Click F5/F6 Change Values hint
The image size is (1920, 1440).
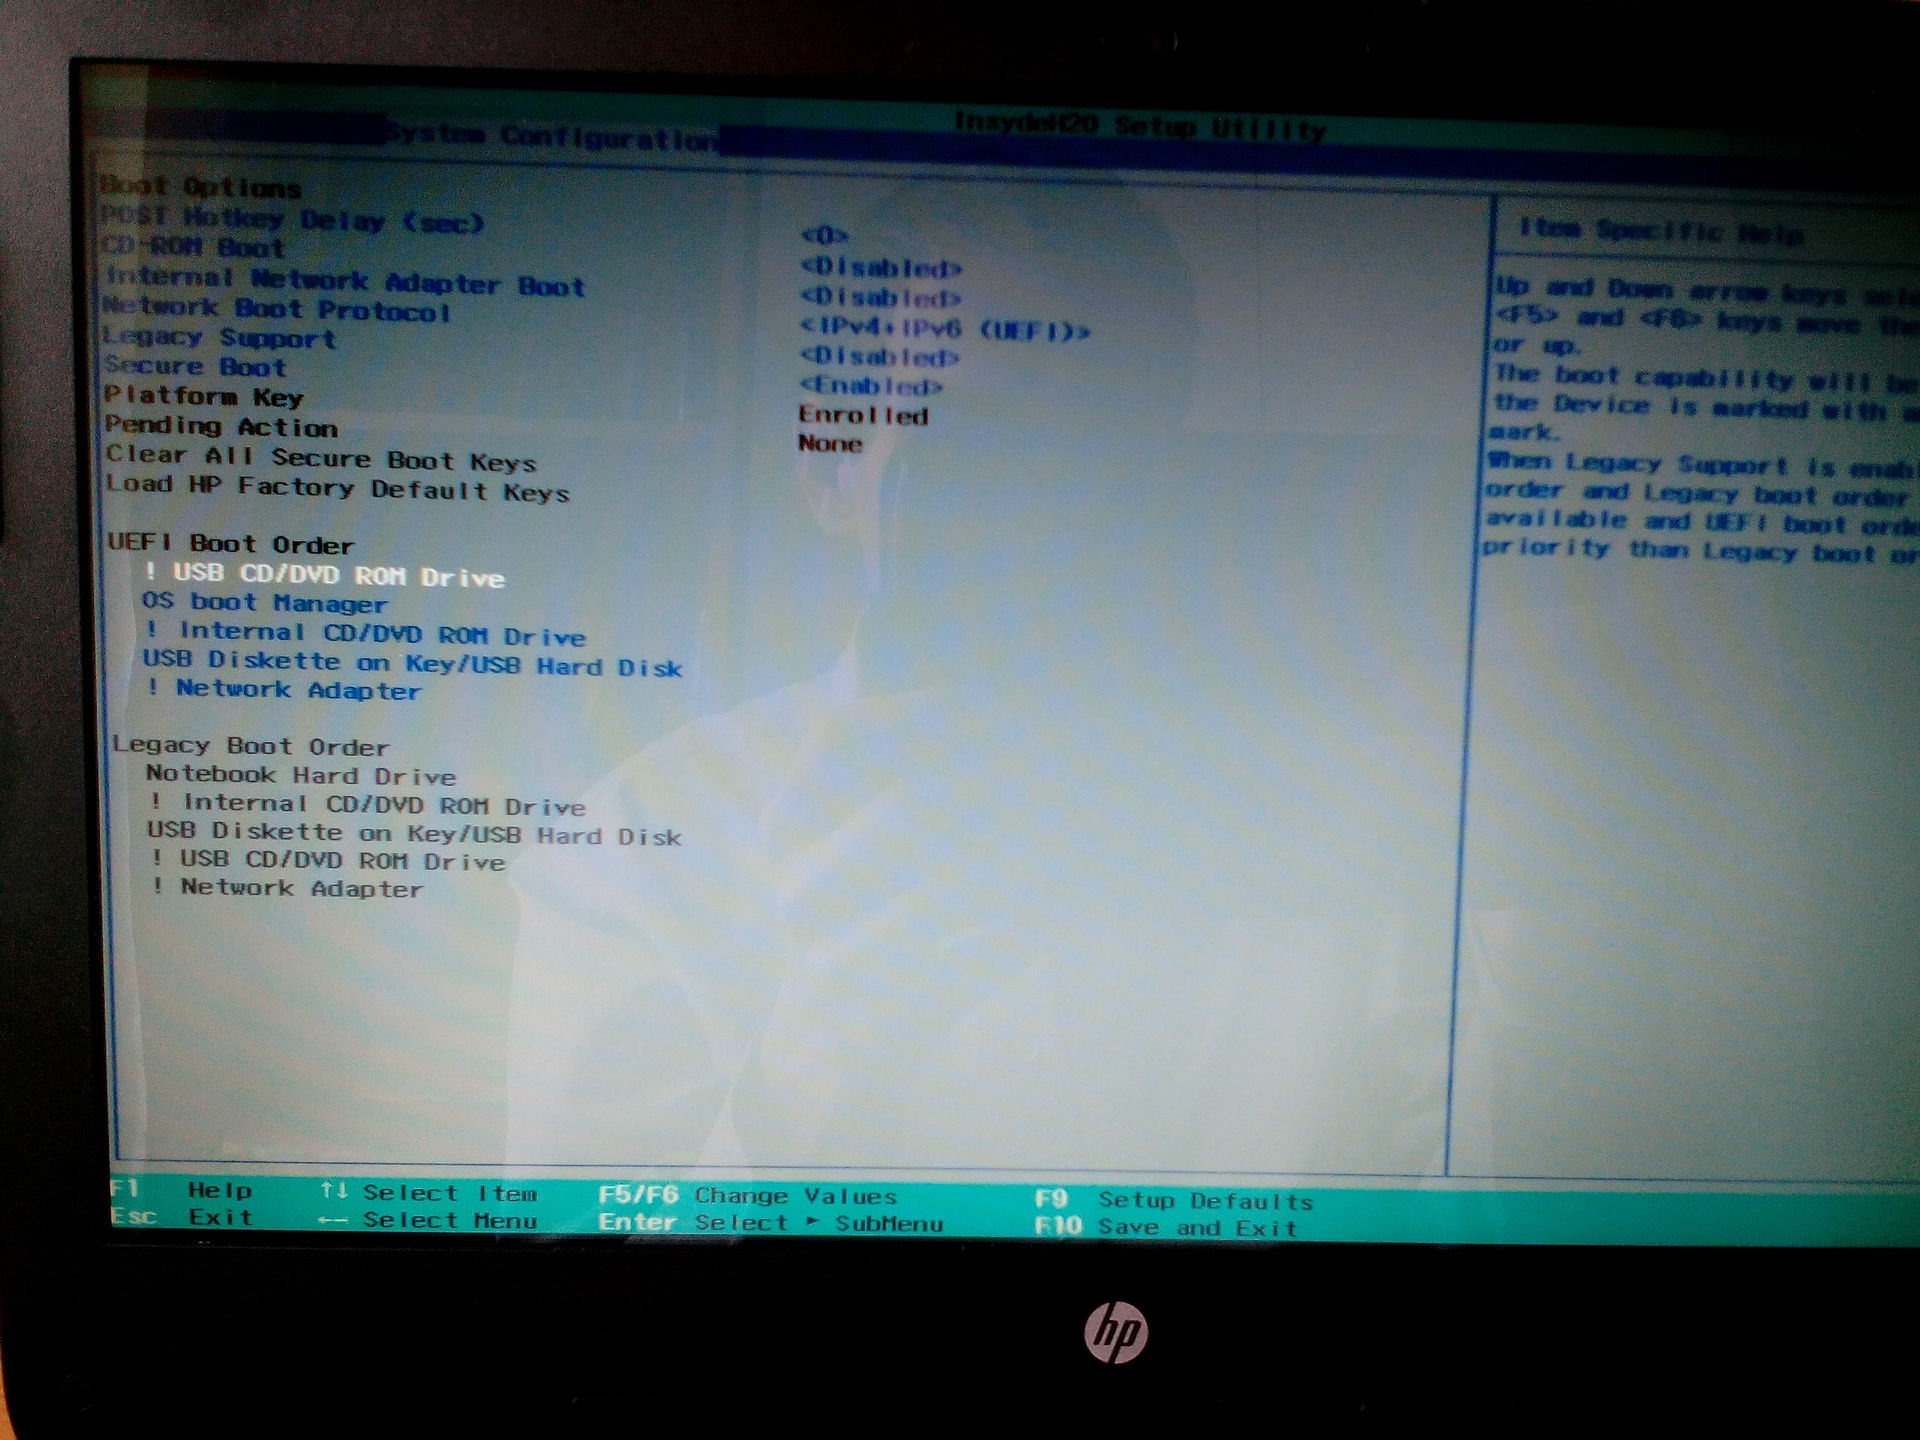(x=748, y=1195)
